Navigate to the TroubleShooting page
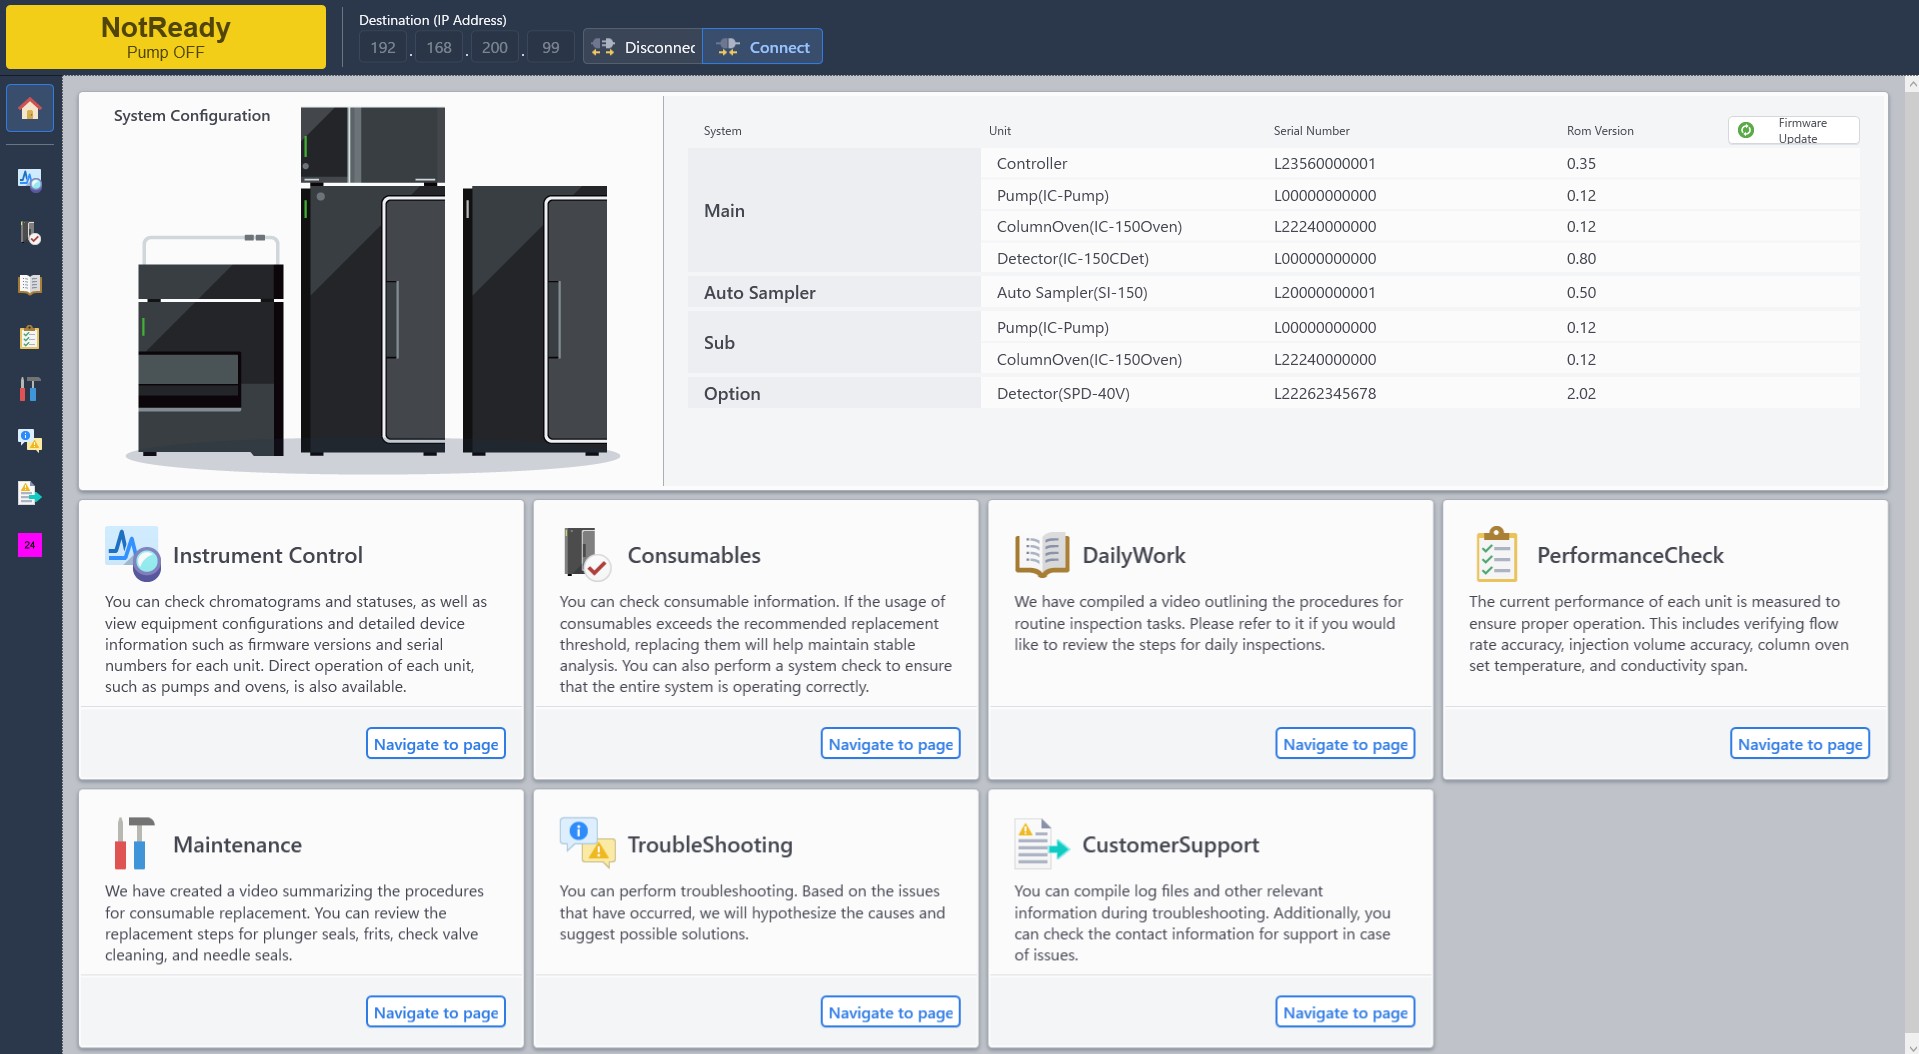Image resolution: width=1919 pixels, height=1054 pixels. pos(890,1012)
